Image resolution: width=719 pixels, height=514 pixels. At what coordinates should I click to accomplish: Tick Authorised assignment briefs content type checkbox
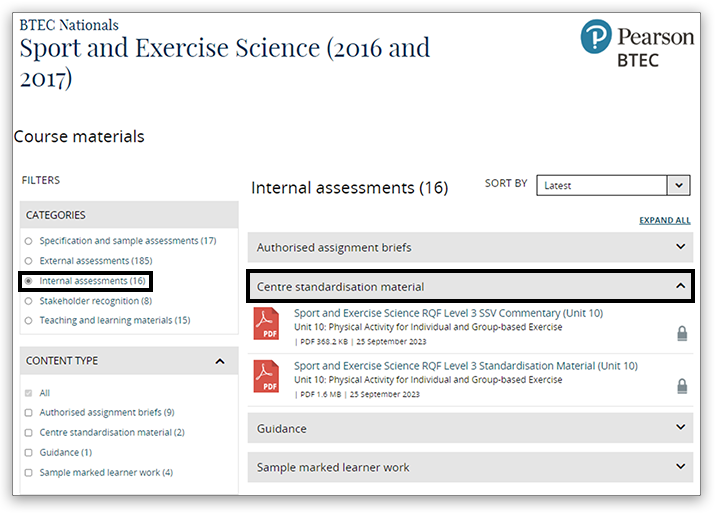coord(29,413)
